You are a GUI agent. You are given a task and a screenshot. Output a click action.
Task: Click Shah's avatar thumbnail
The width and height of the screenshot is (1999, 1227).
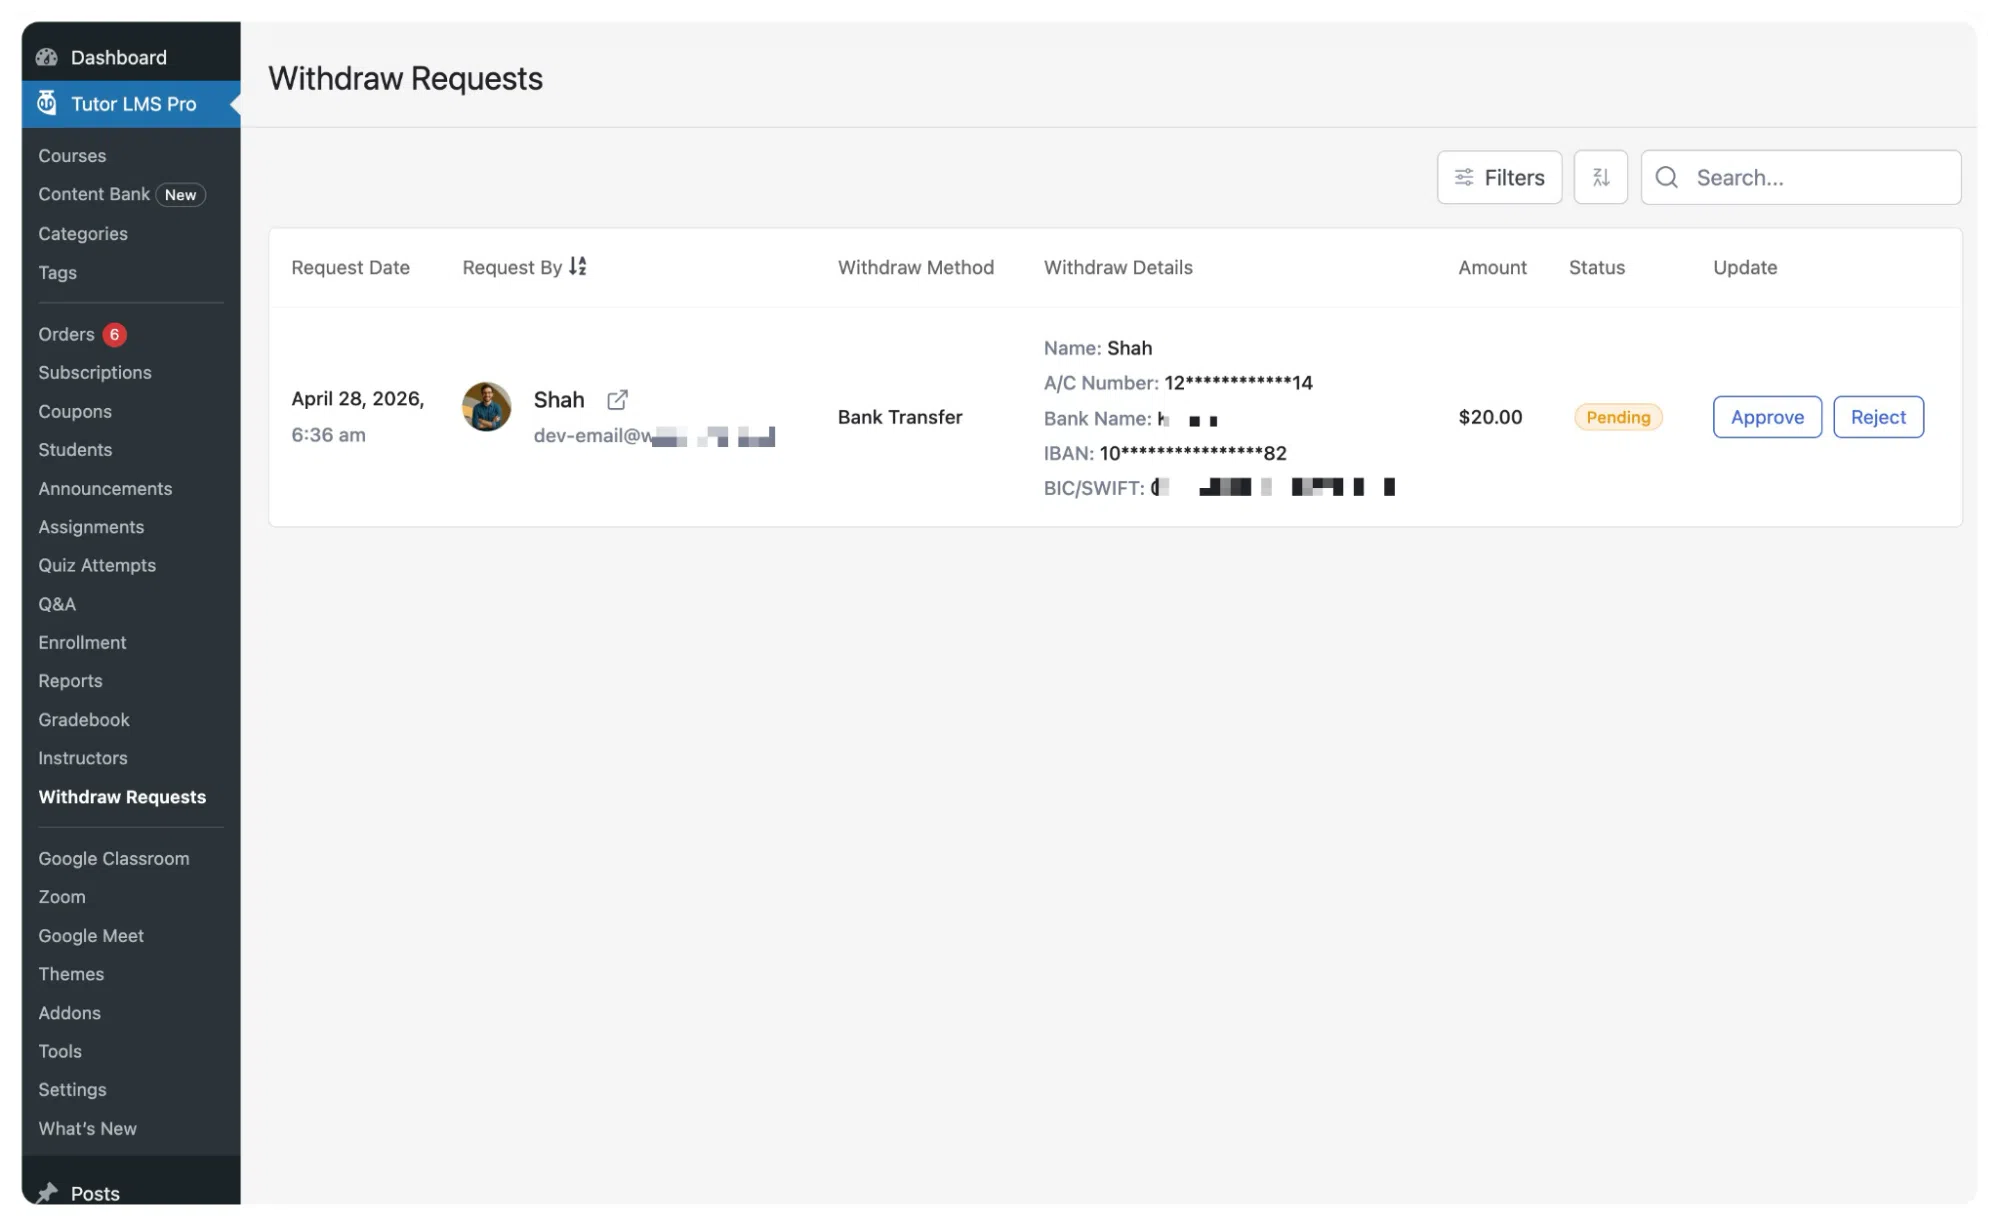(x=486, y=407)
